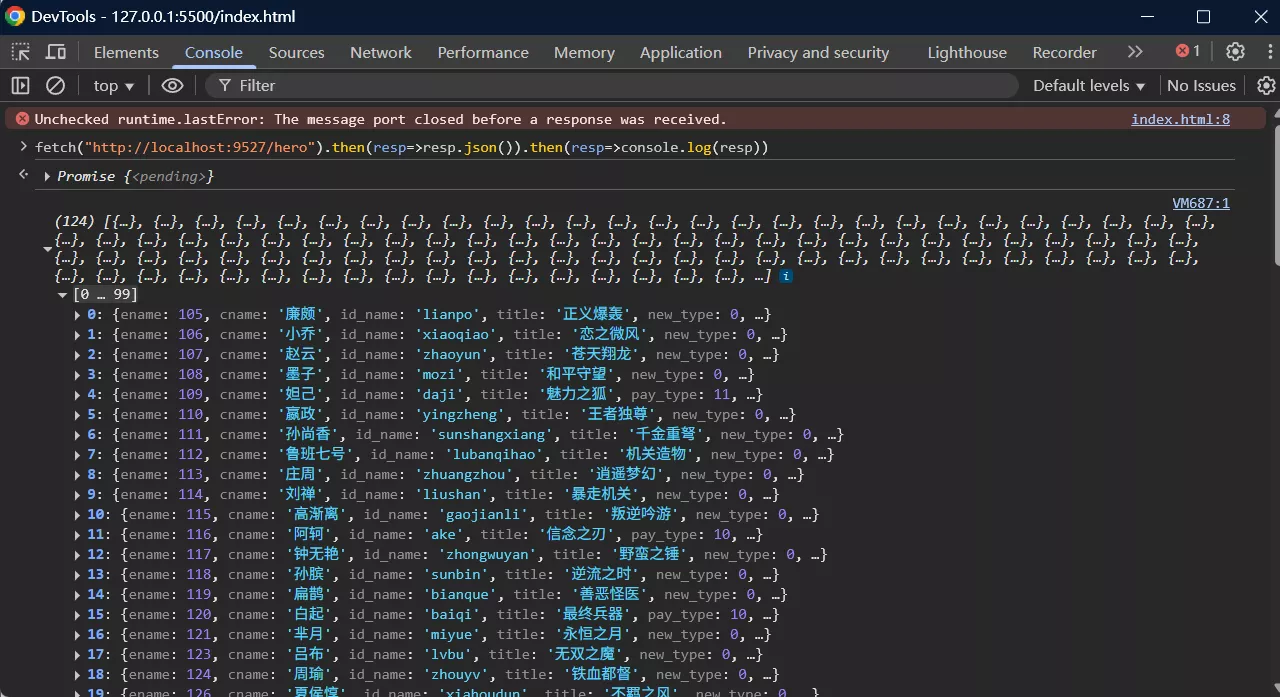Screen dimensions: 1280x697
Task: Switch to the Elements tab
Action: pyautogui.click(x=126, y=53)
